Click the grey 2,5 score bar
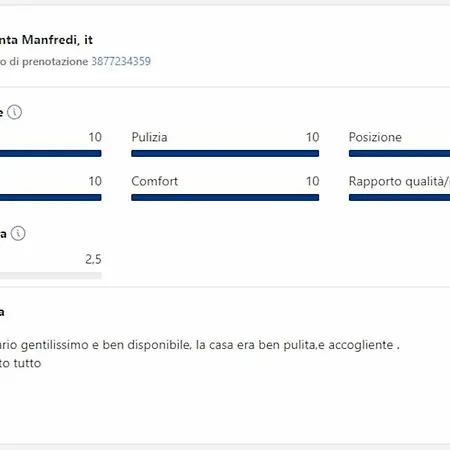Image resolution: width=450 pixels, height=450 pixels. point(51,275)
